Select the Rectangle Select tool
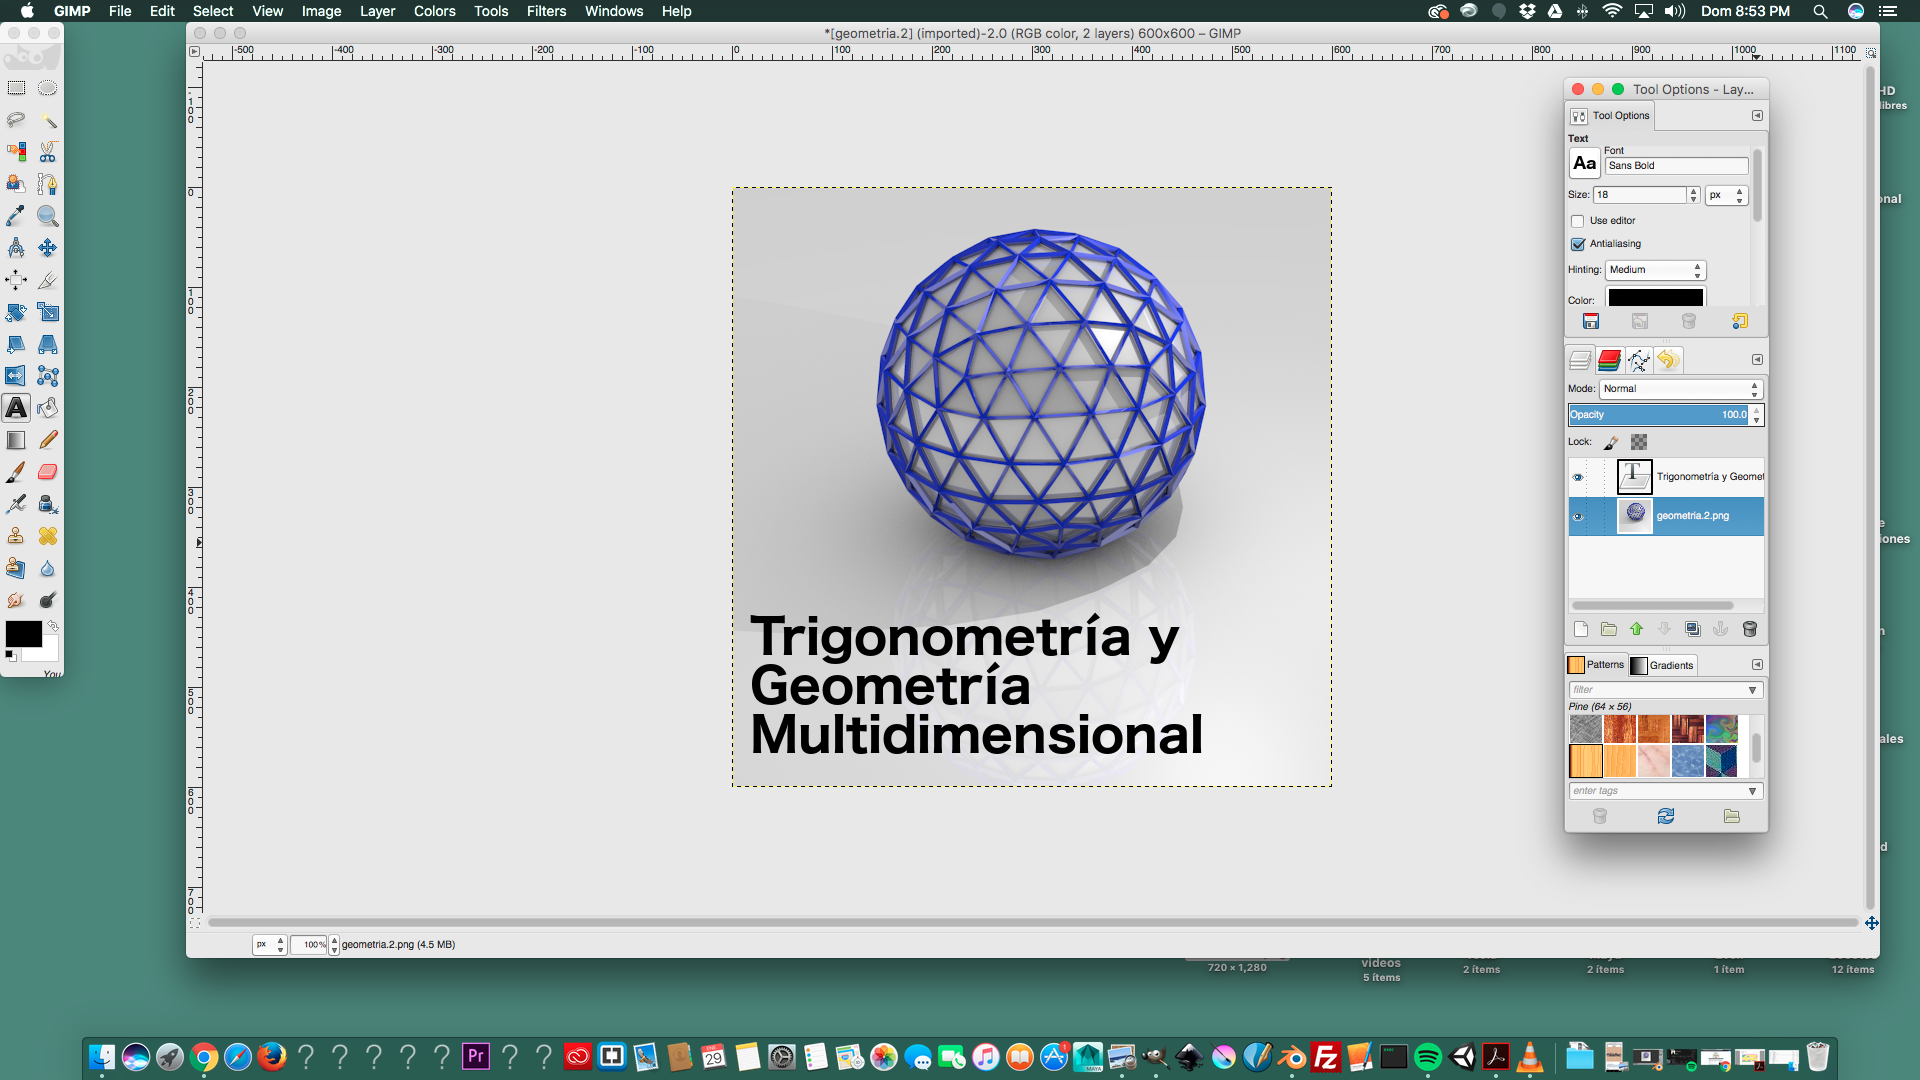The height and width of the screenshot is (1080, 1920). [16, 88]
